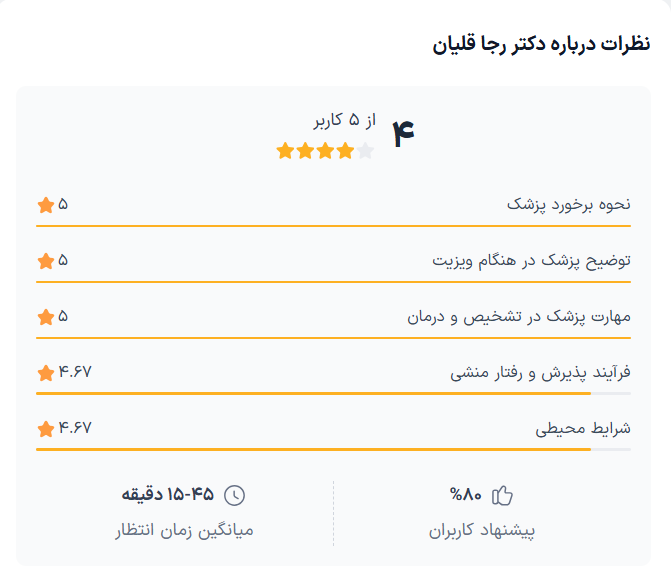The image size is (671, 583).
Task: Click the فرآیند پذیرش و رفتار منشی label
Action: pos(540,373)
